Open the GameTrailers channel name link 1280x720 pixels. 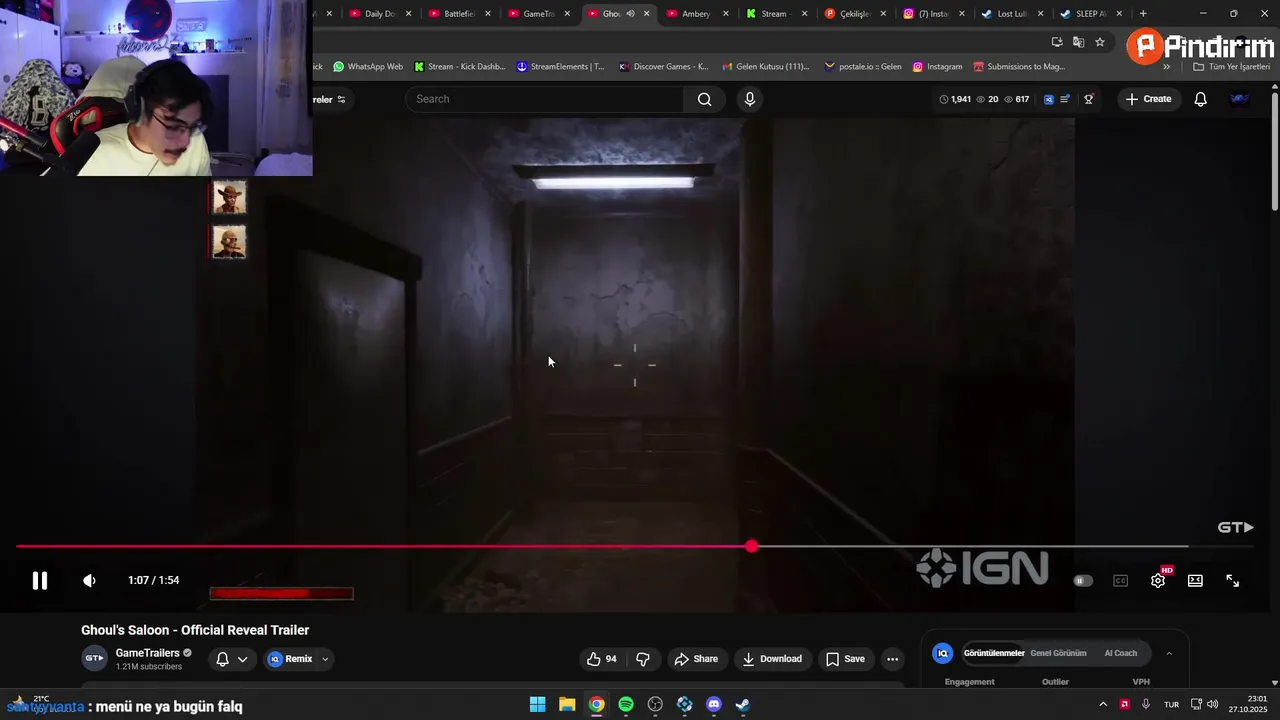pos(147,653)
